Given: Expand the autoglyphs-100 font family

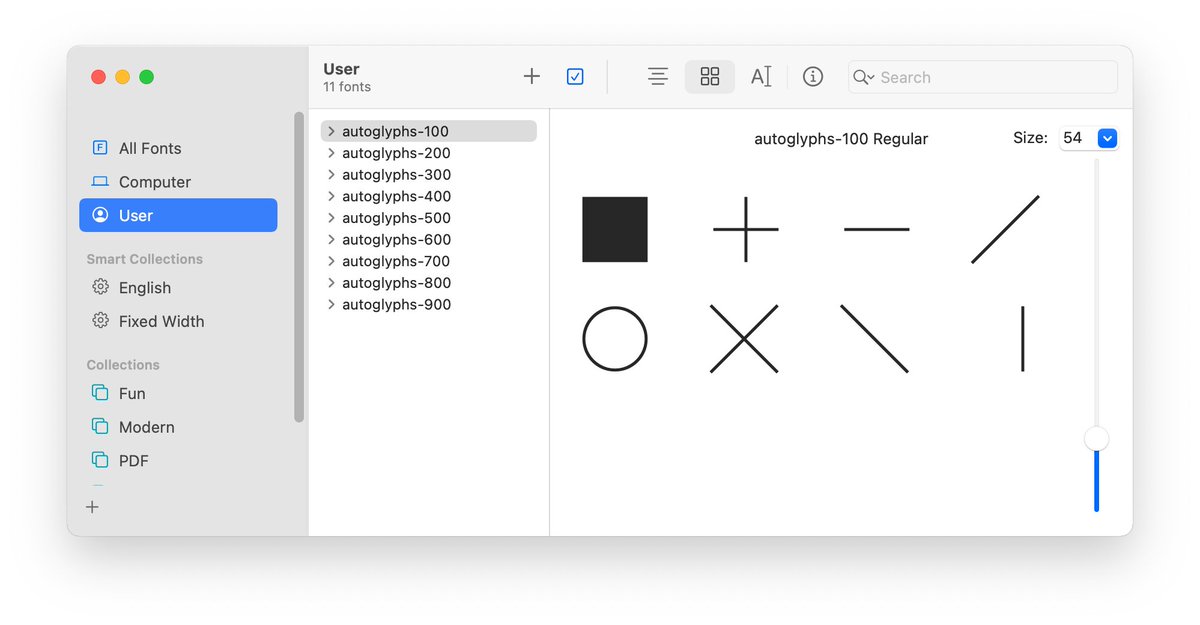Looking at the screenshot, I should (x=331, y=131).
